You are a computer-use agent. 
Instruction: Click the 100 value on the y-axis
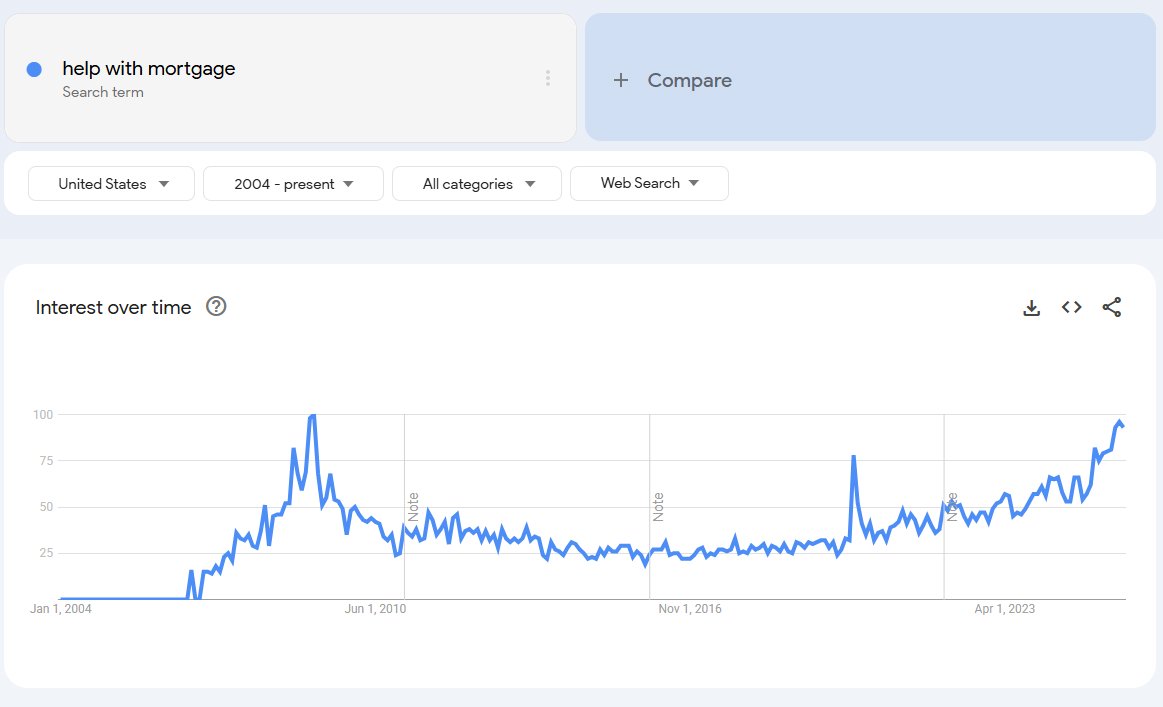pos(43,415)
